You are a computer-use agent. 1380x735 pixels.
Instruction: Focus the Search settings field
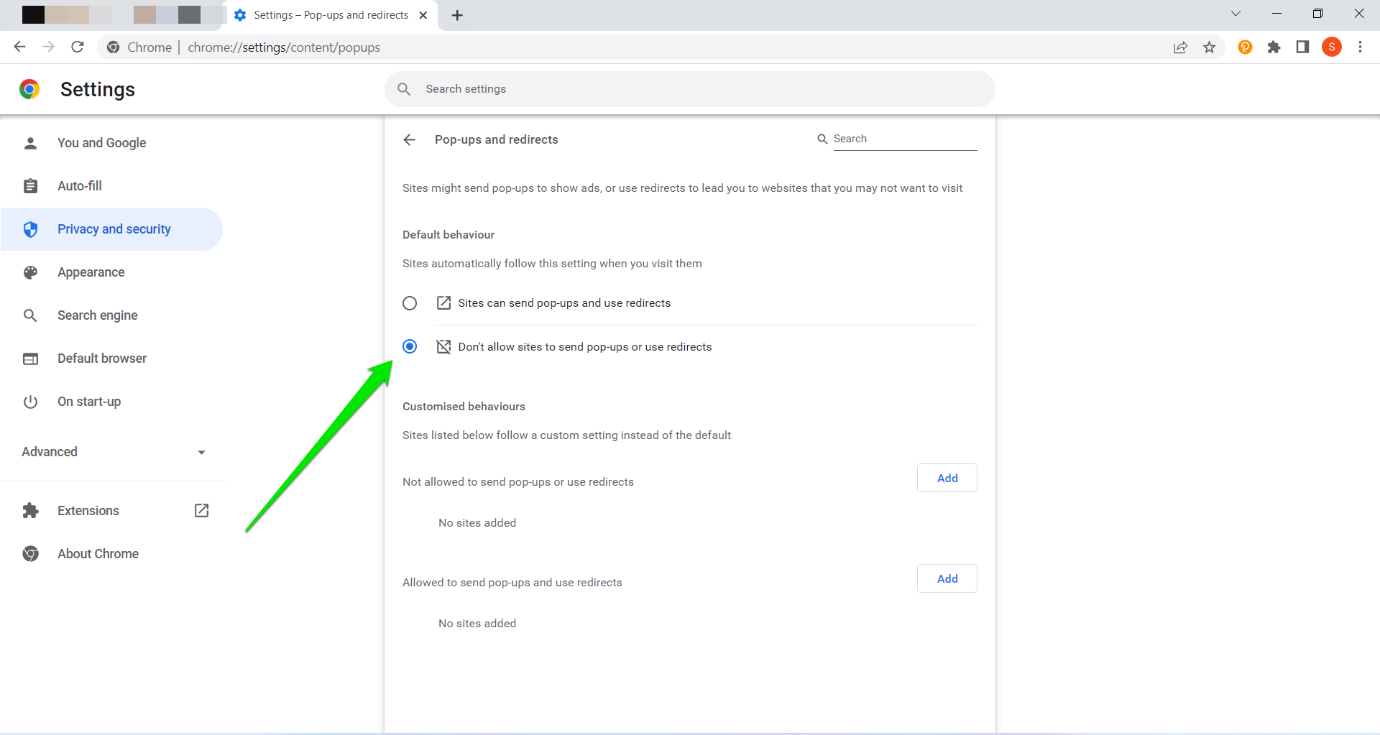[690, 89]
